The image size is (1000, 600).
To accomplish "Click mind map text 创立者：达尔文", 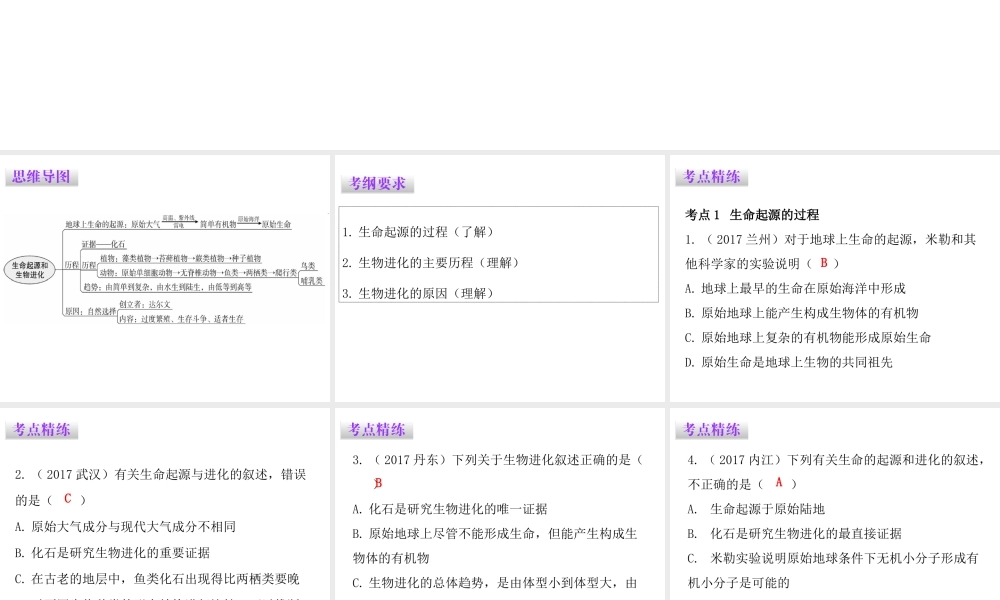I will (x=145, y=305).
